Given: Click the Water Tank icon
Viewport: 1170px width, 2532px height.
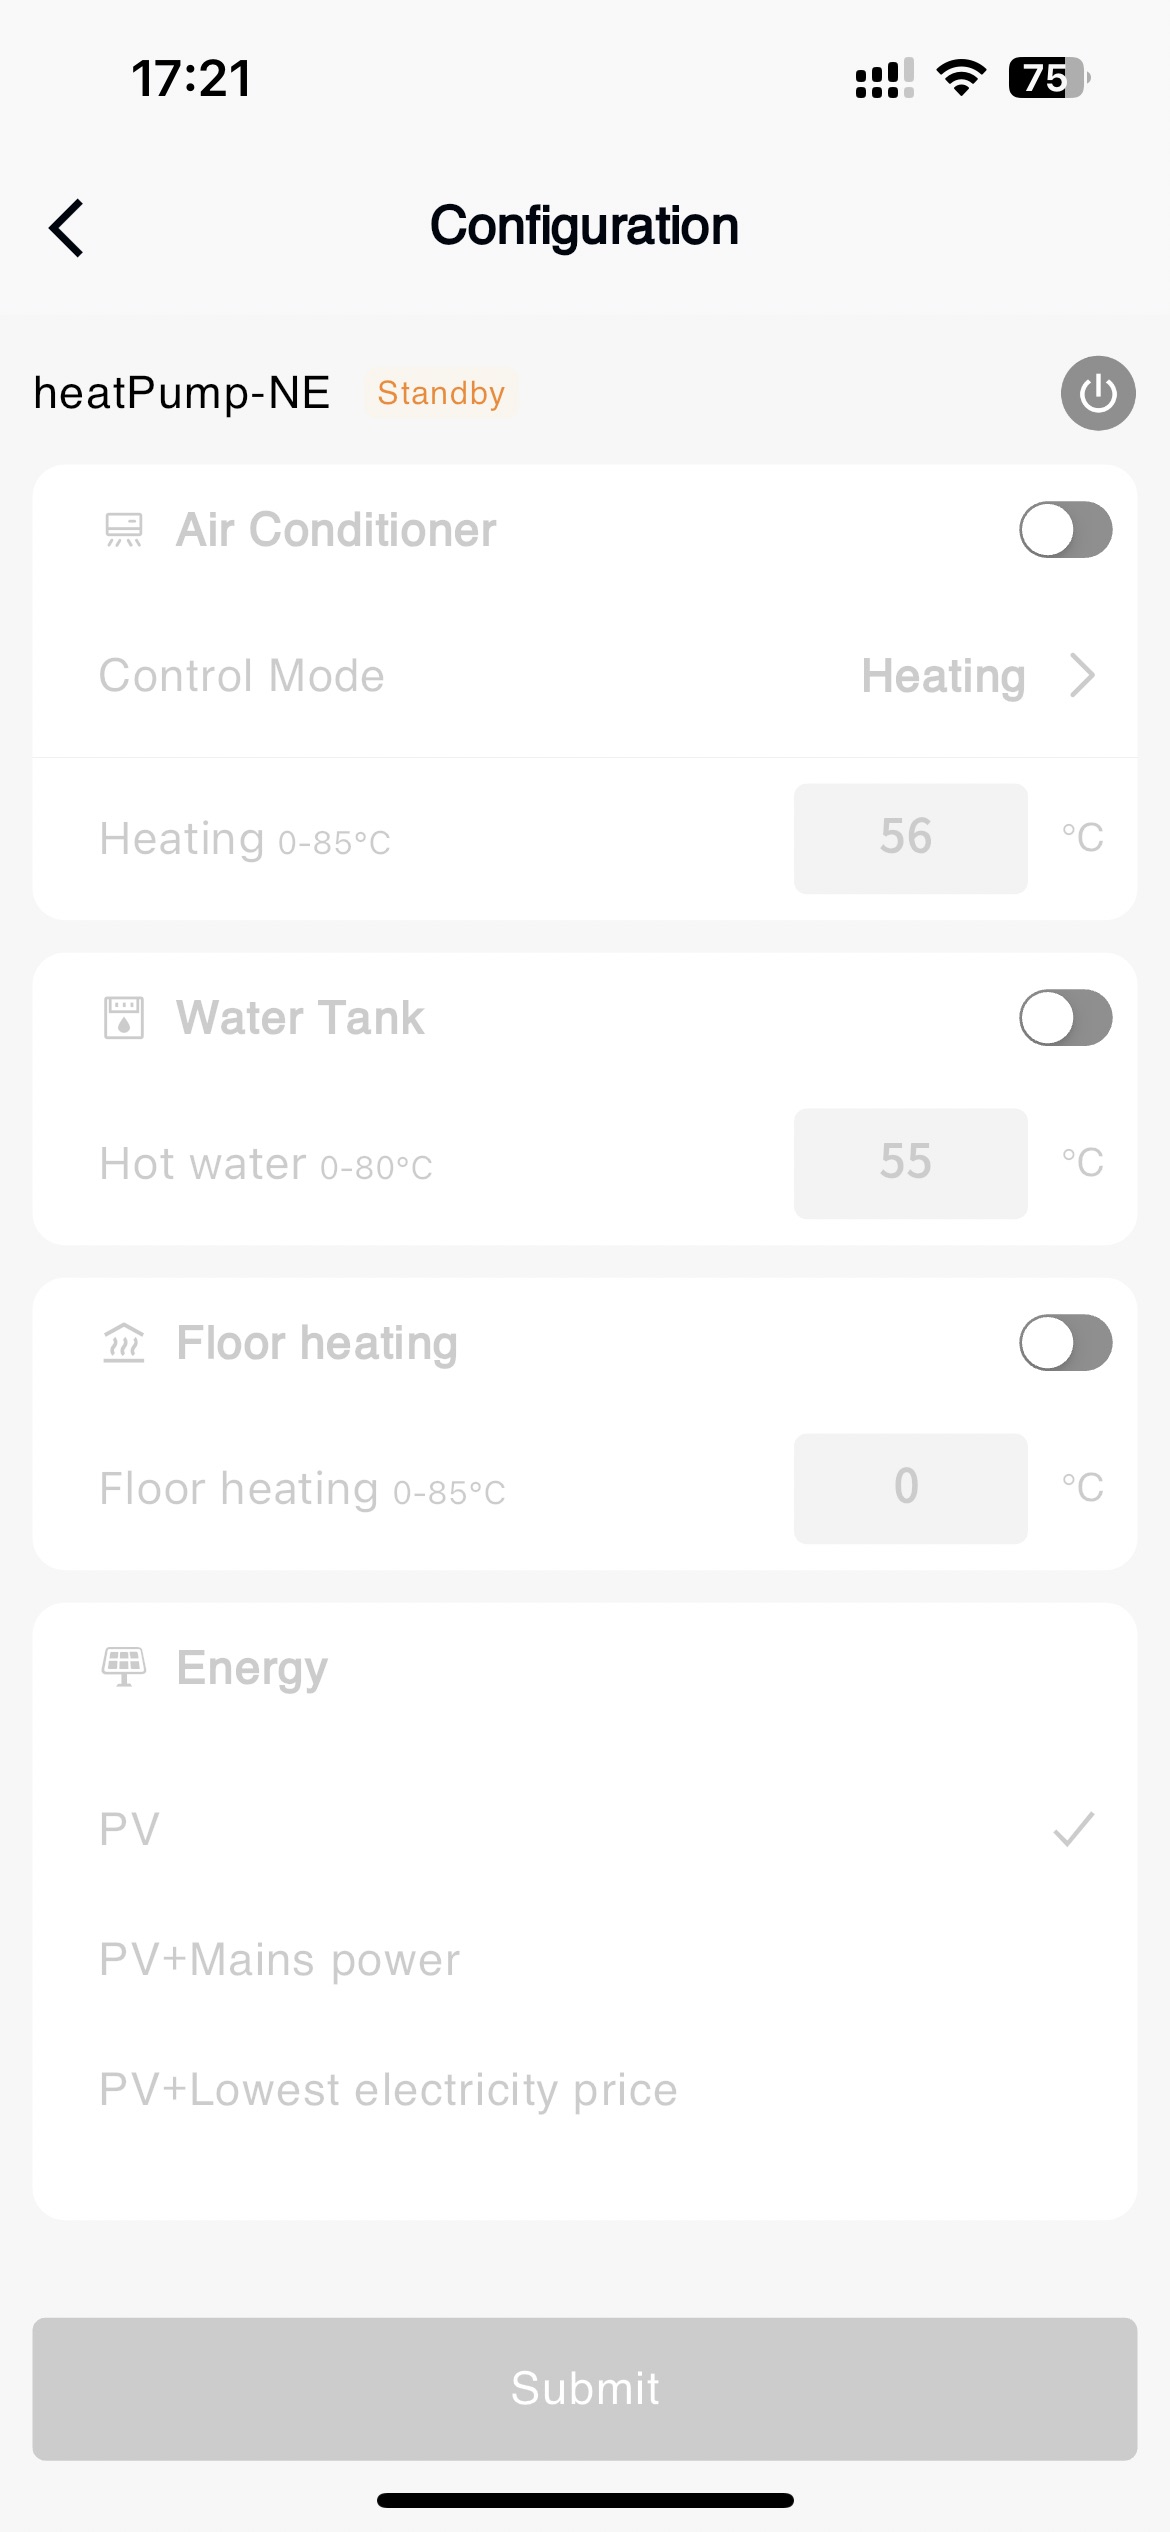Looking at the screenshot, I should 124,1018.
